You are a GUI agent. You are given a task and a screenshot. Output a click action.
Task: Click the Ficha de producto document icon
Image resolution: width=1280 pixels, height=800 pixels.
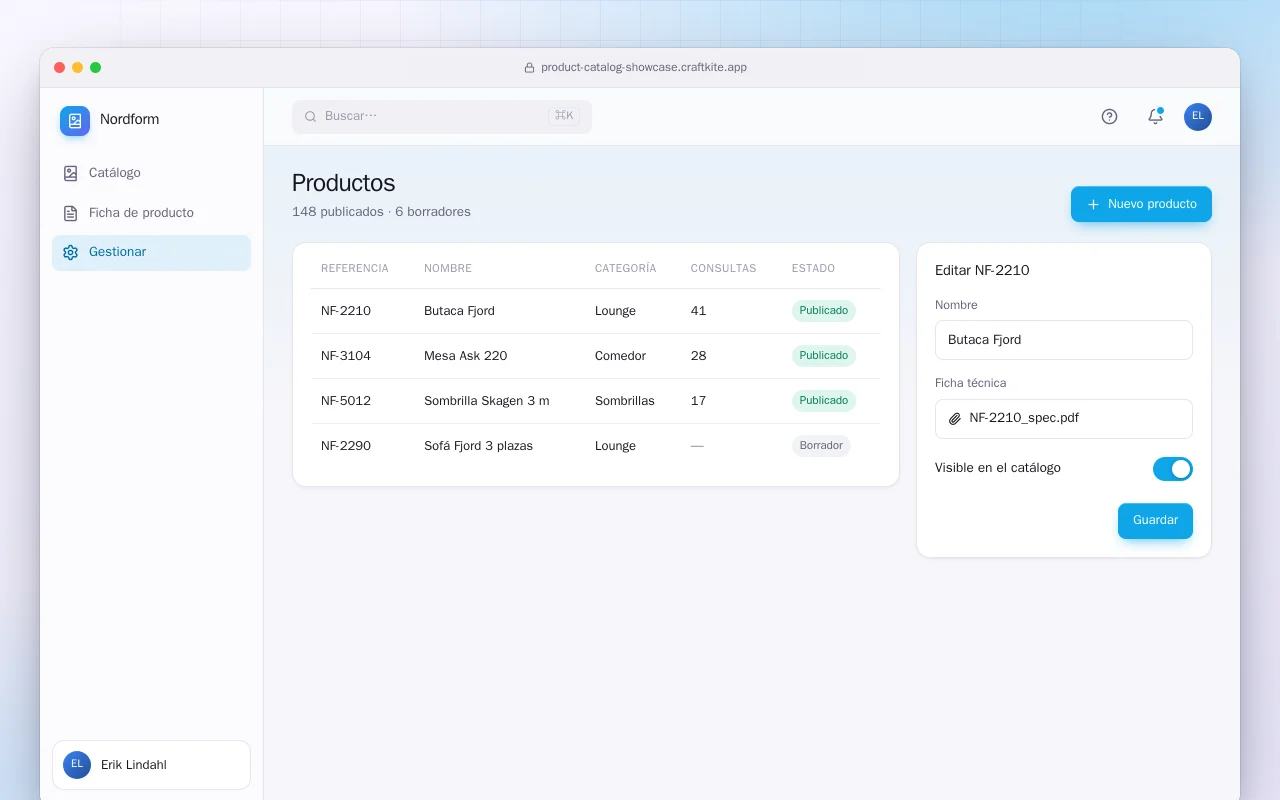click(70, 213)
